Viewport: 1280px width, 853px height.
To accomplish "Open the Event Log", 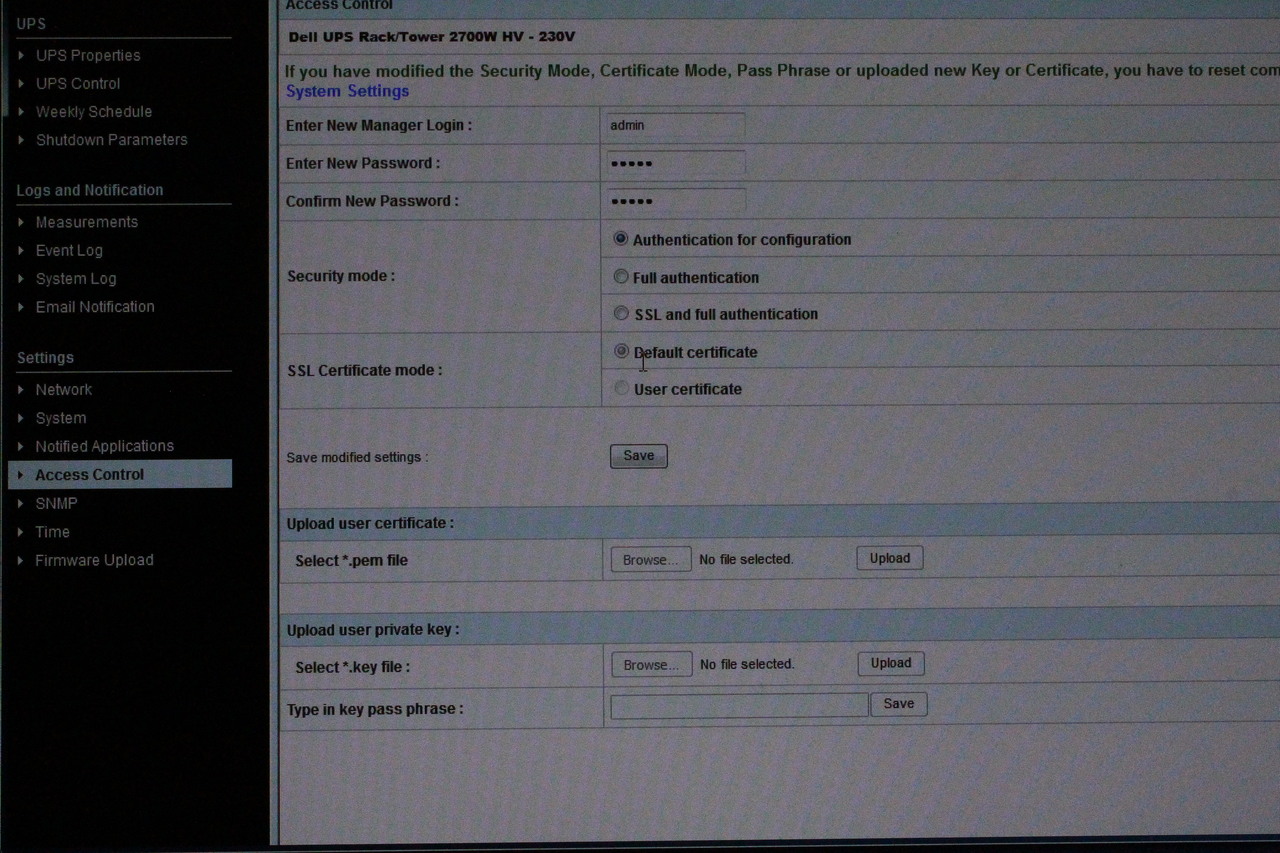I will tap(69, 250).
